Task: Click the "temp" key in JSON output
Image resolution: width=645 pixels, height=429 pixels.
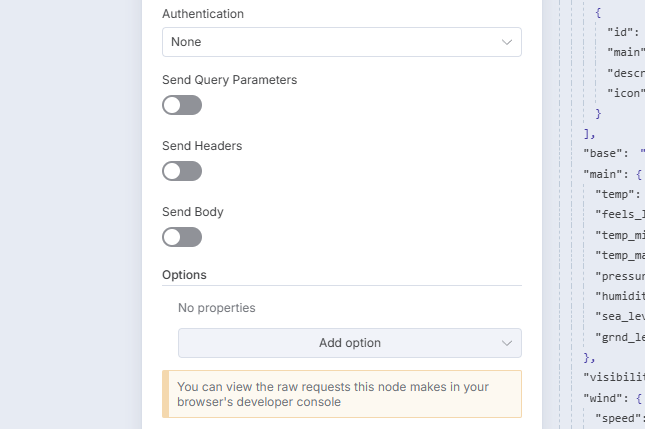Action: pos(617,194)
